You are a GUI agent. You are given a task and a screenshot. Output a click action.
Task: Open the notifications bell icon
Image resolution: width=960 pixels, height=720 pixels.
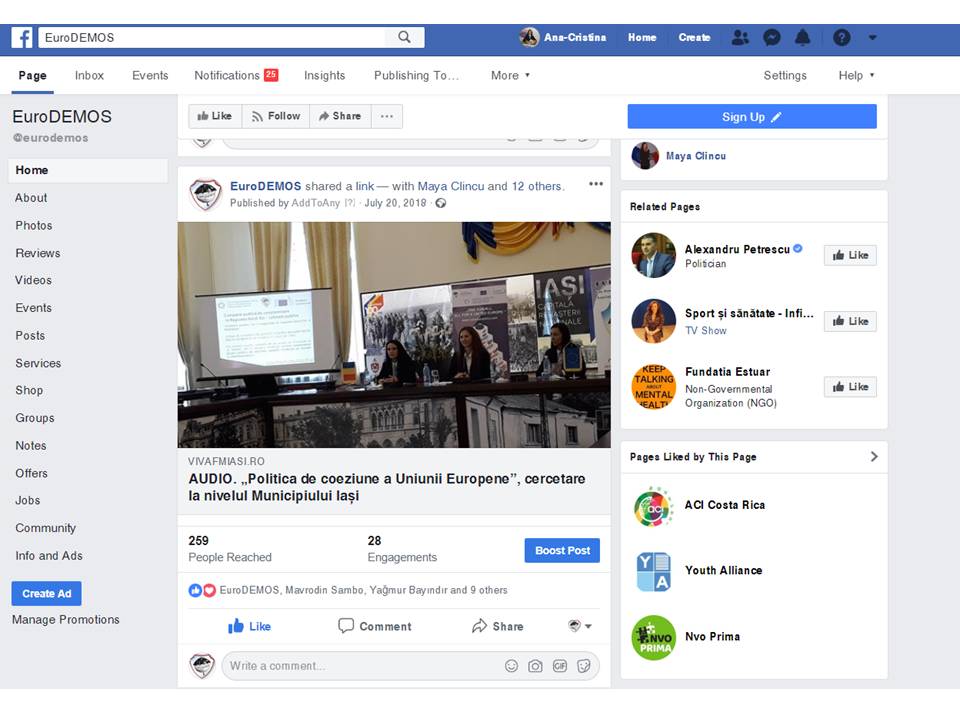[x=802, y=37]
